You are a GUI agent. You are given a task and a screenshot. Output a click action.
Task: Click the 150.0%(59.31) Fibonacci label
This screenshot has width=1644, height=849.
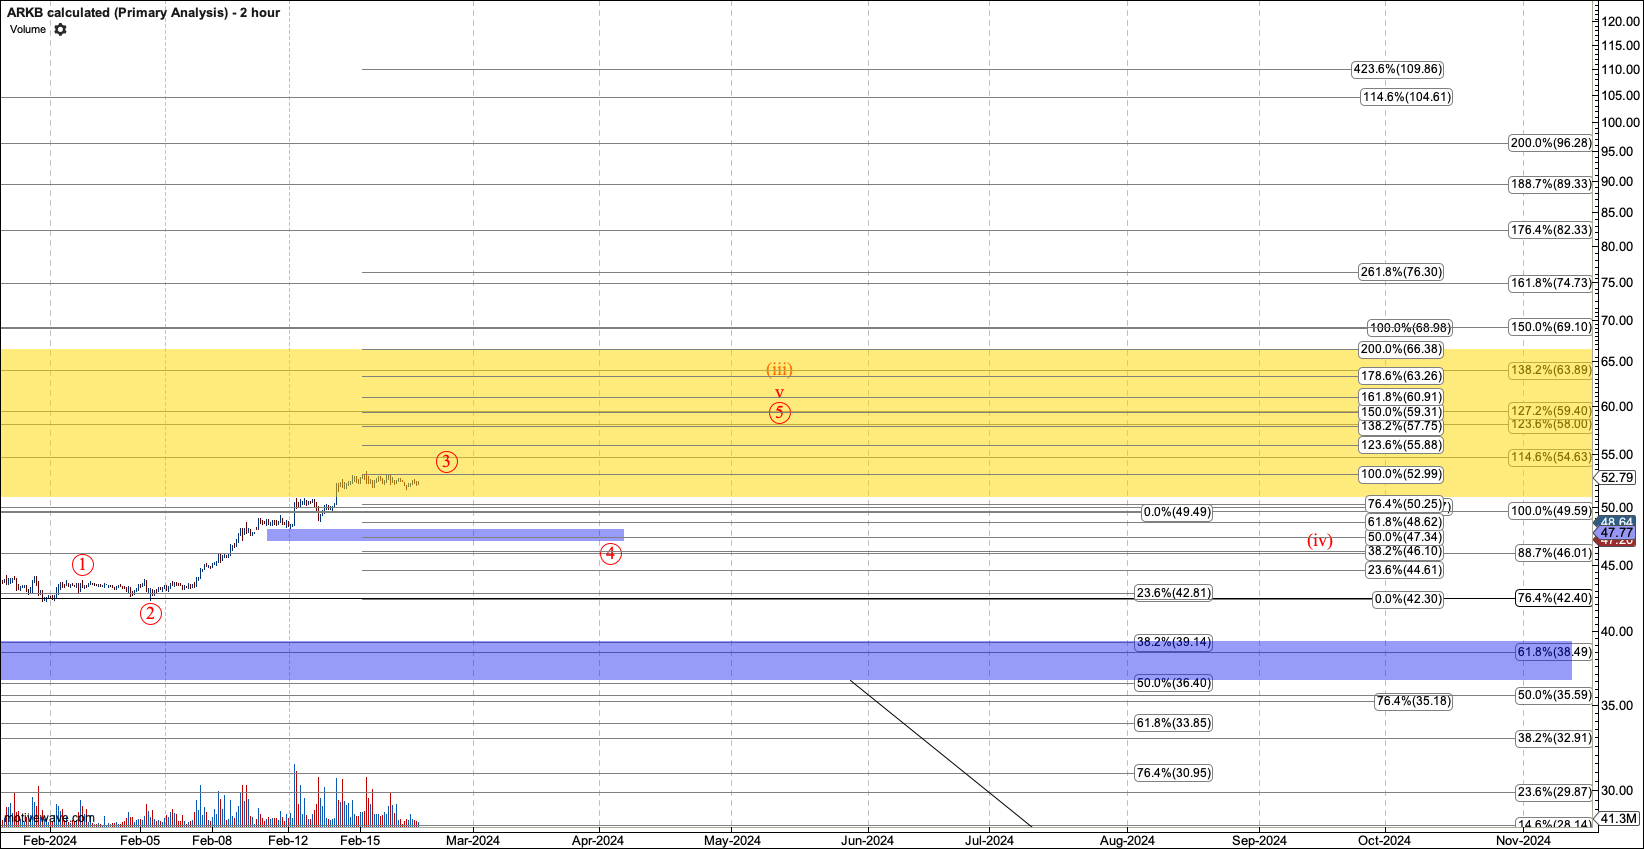point(1401,413)
